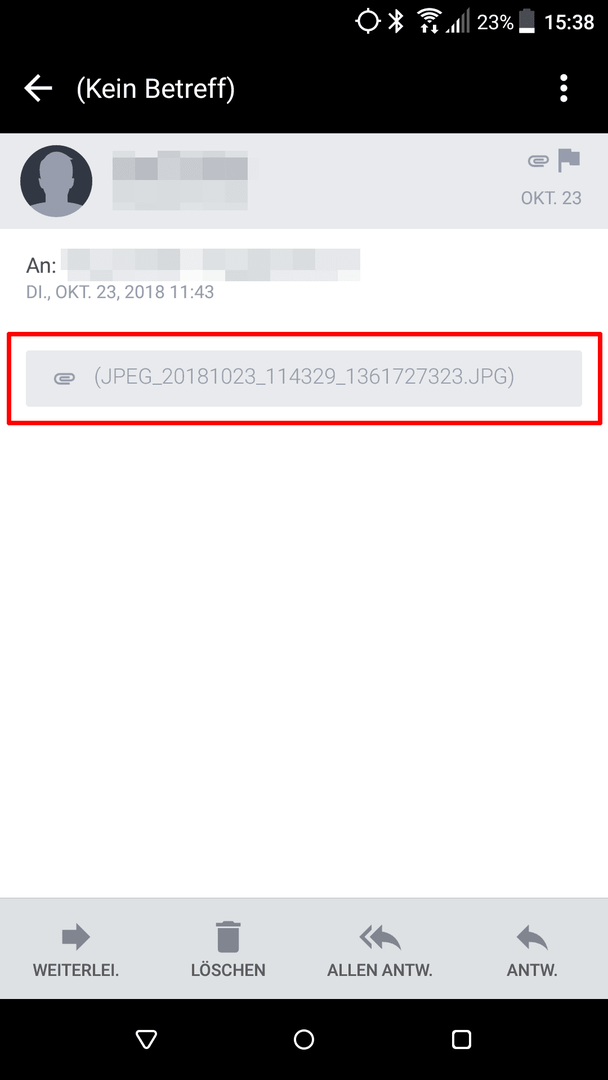Tap the paperclip icon in attachment row

tap(64, 378)
